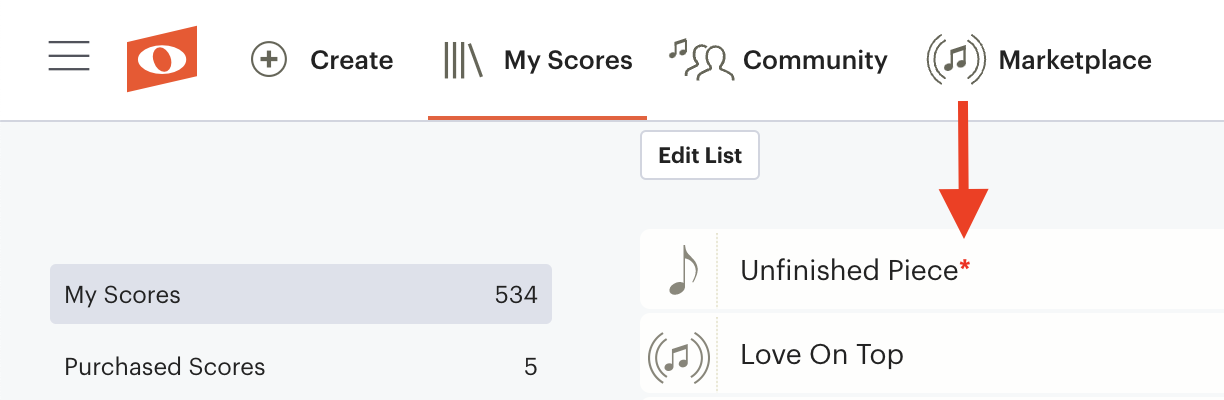
Task: Switch to the My Scores tab label
Action: pos(568,61)
